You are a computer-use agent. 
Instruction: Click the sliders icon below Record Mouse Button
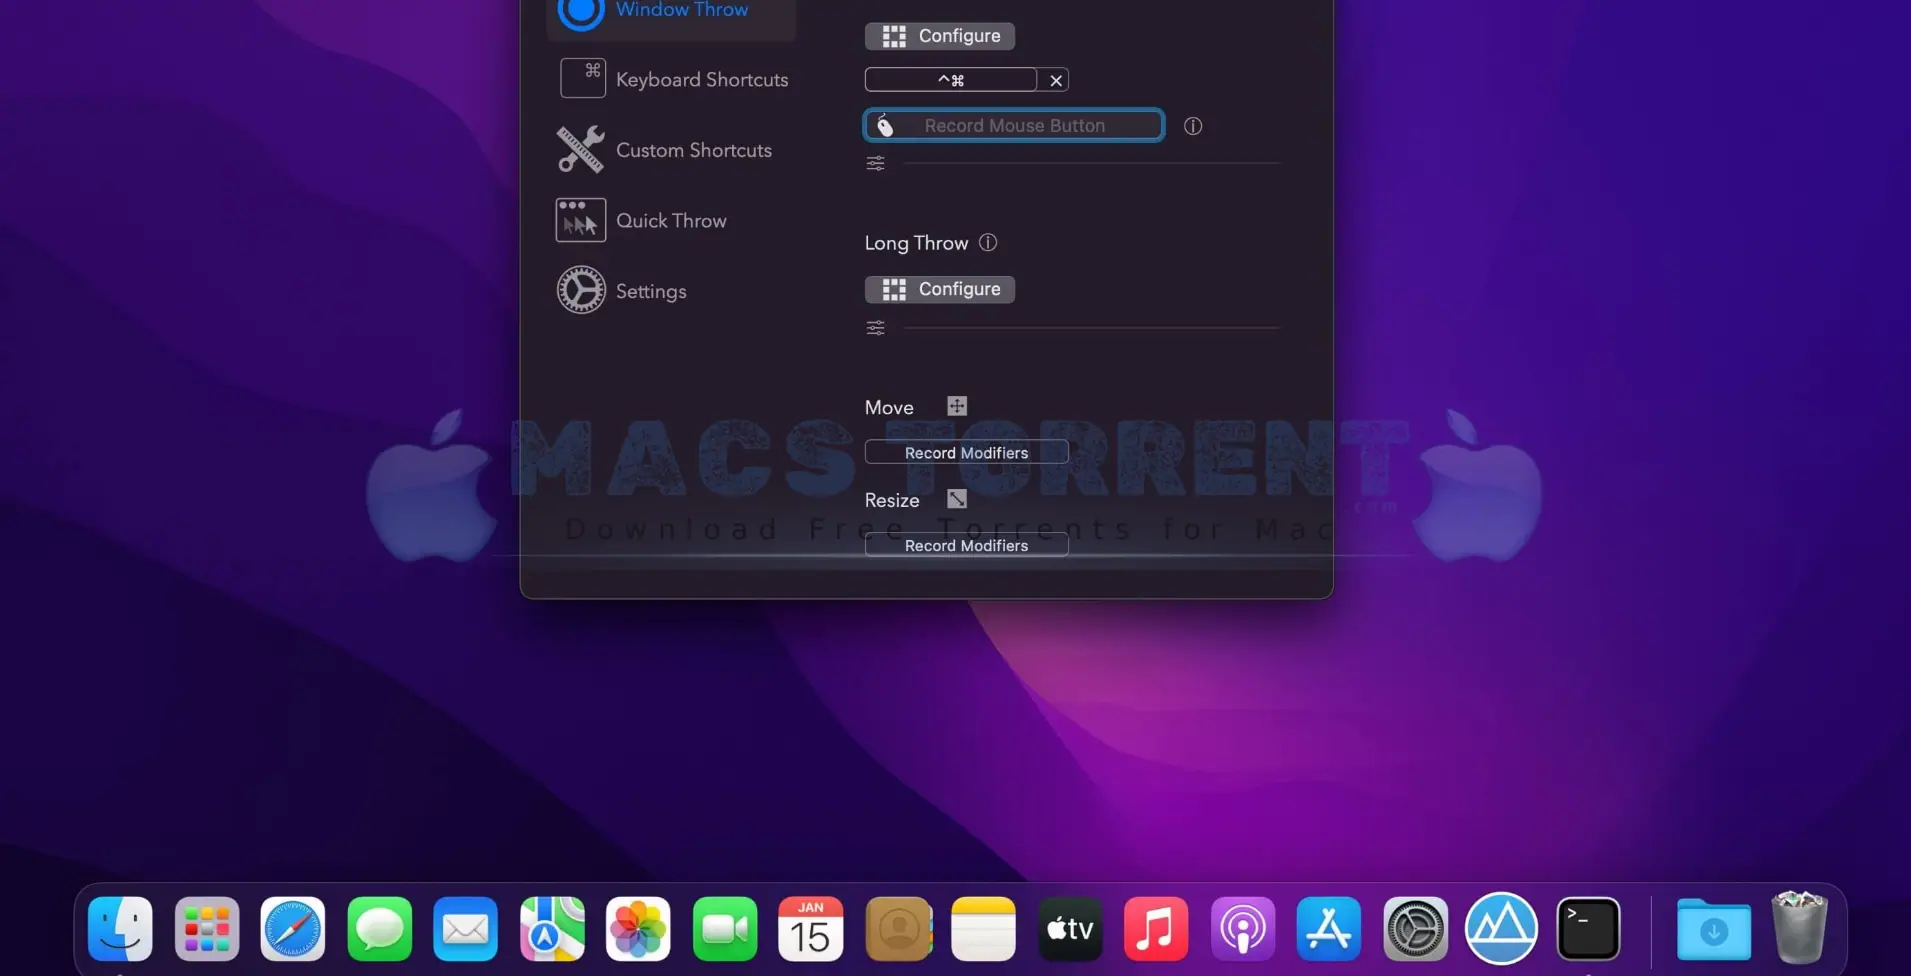click(x=875, y=163)
